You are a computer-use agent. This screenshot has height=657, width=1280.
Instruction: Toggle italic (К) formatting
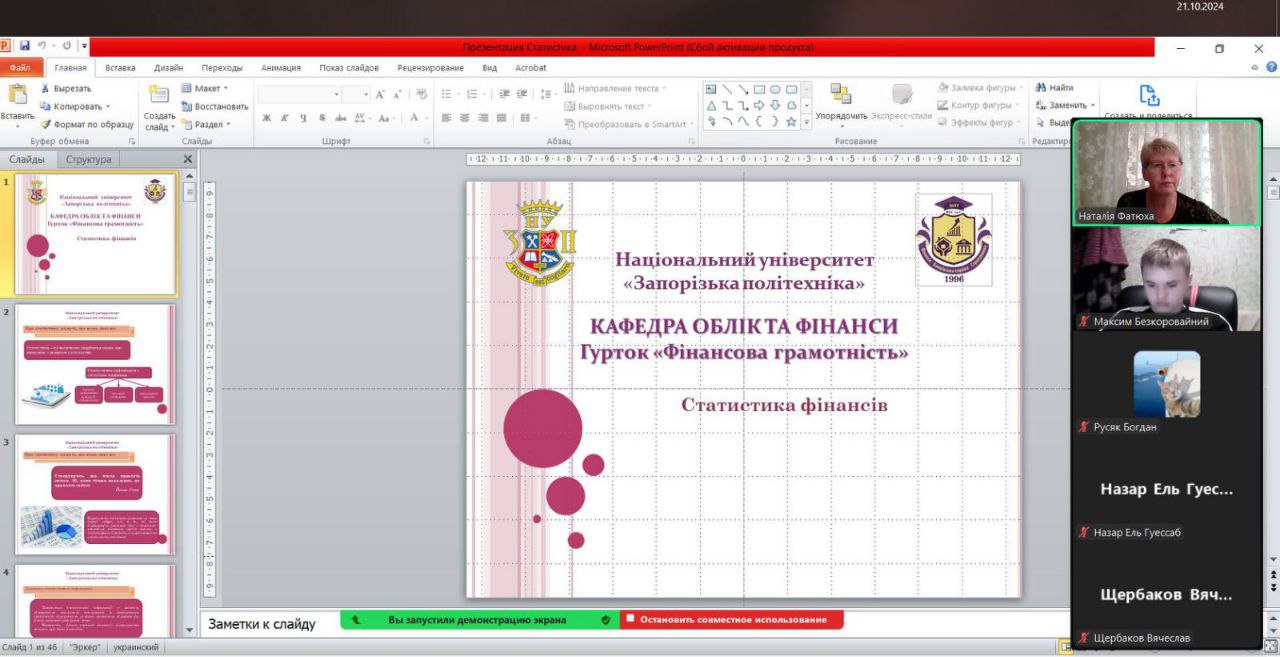click(285, 118)
